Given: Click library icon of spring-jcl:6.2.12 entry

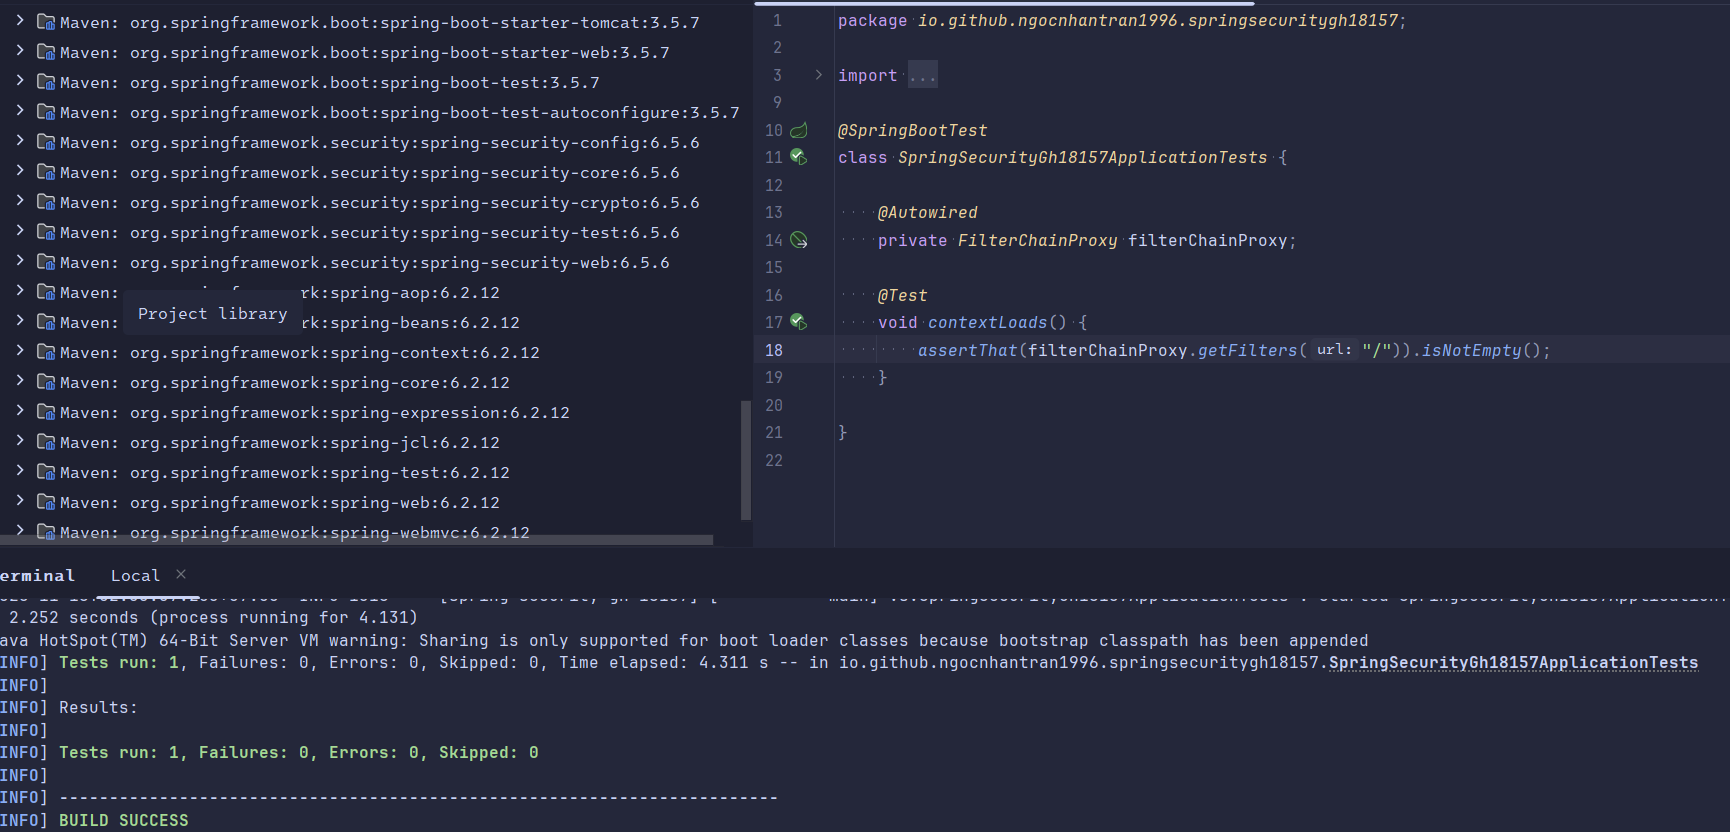Looking at the screenshot, I should [46, 442].
